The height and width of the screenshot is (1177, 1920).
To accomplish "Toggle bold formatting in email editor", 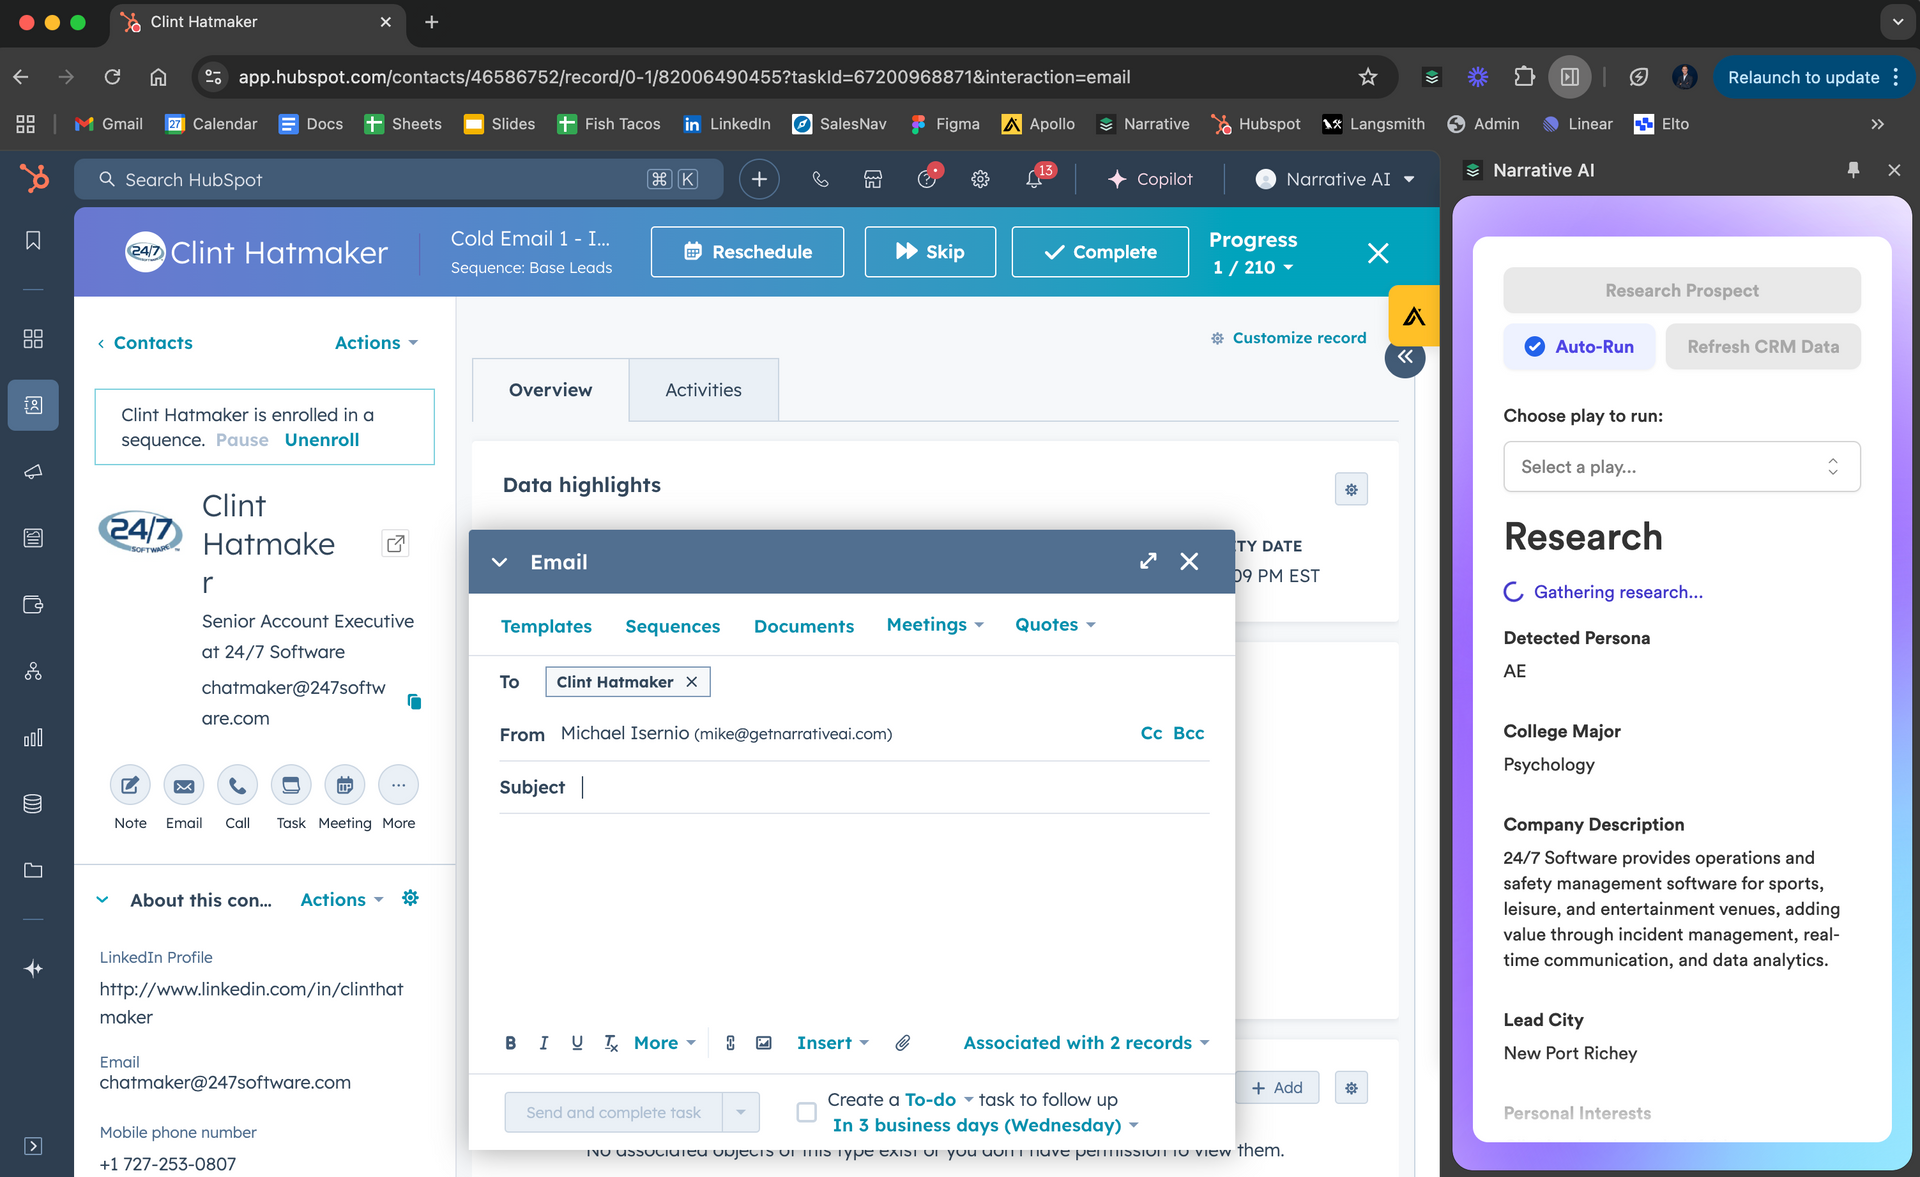I will pyautogui.click(x=510, y=1043).
